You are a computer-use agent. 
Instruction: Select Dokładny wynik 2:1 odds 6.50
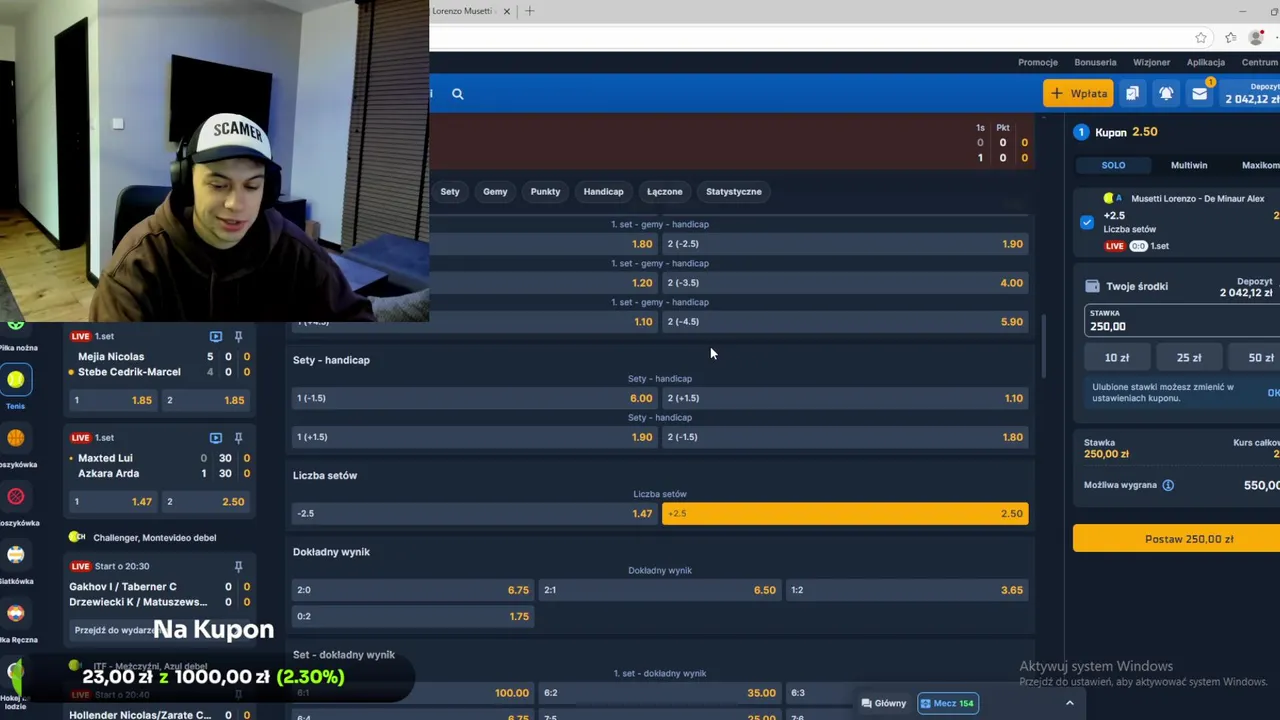tap(660, 590)
